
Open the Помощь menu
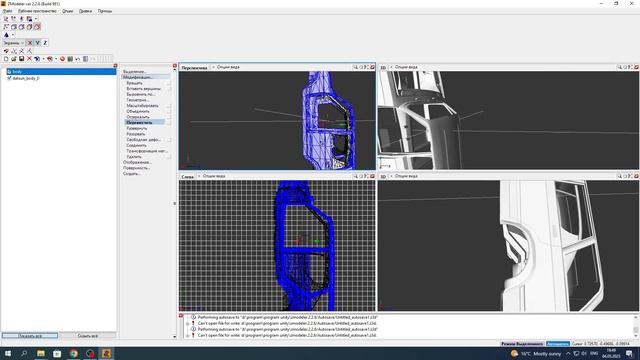[105, 11]
